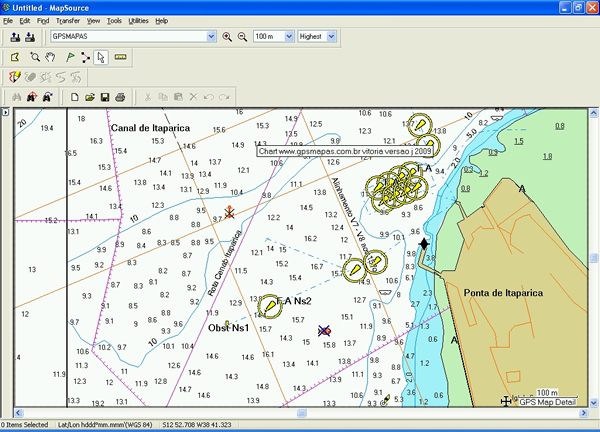Toggle the Selection arrow tool
The image size is (600, 432).
pos(101,57)
